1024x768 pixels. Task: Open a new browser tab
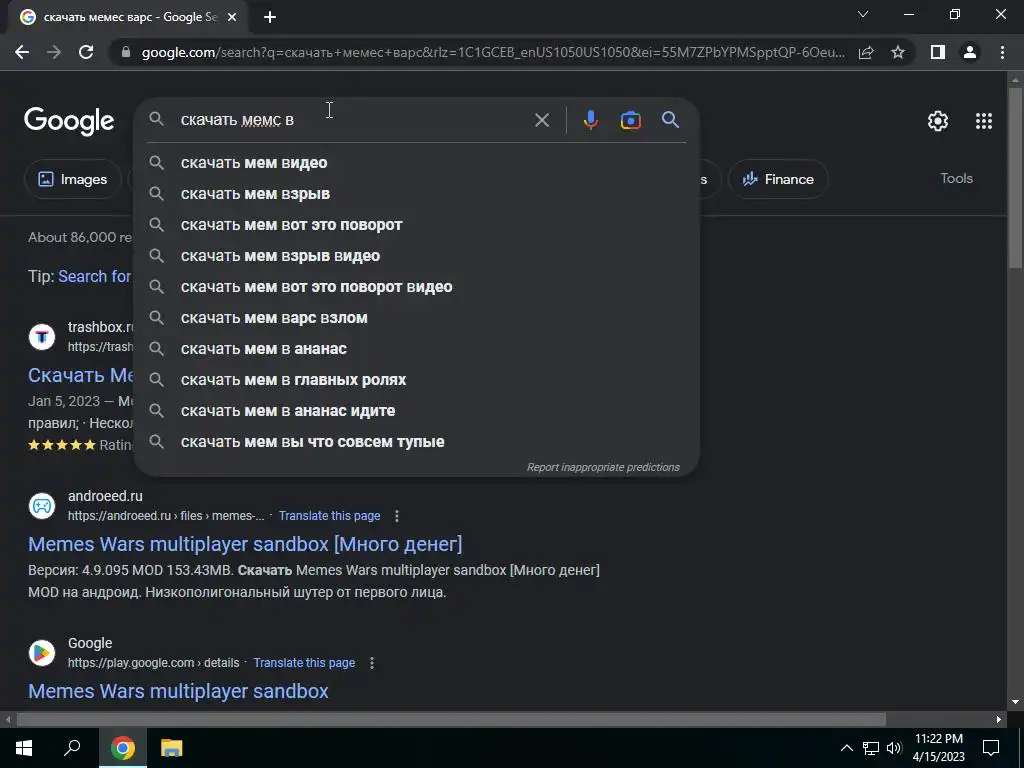click(270, 18)
